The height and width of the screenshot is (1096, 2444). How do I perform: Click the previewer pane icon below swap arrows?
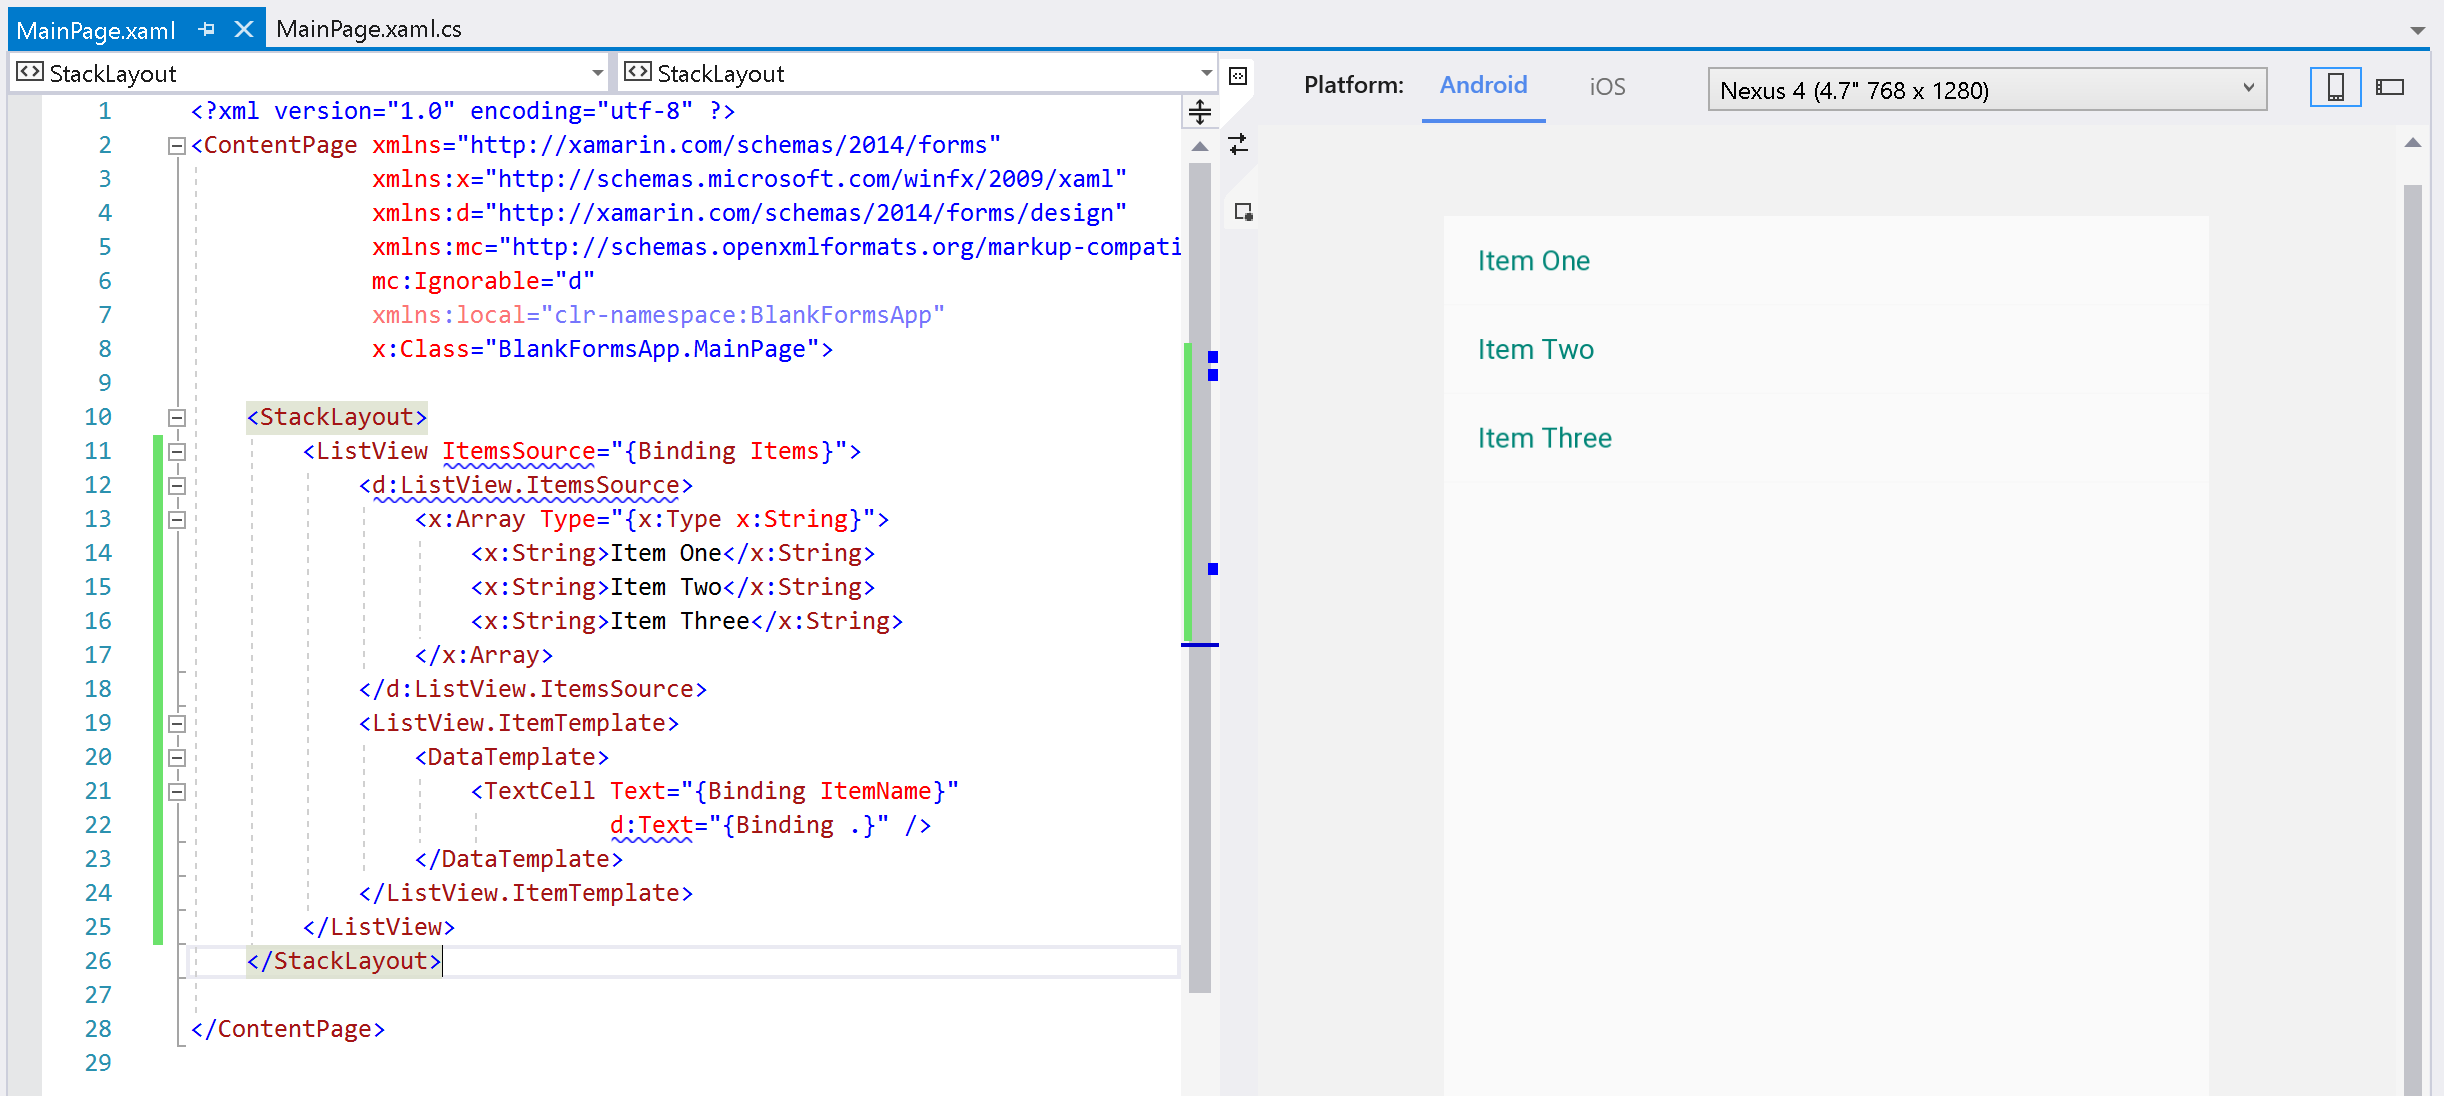pos(1243,212)
